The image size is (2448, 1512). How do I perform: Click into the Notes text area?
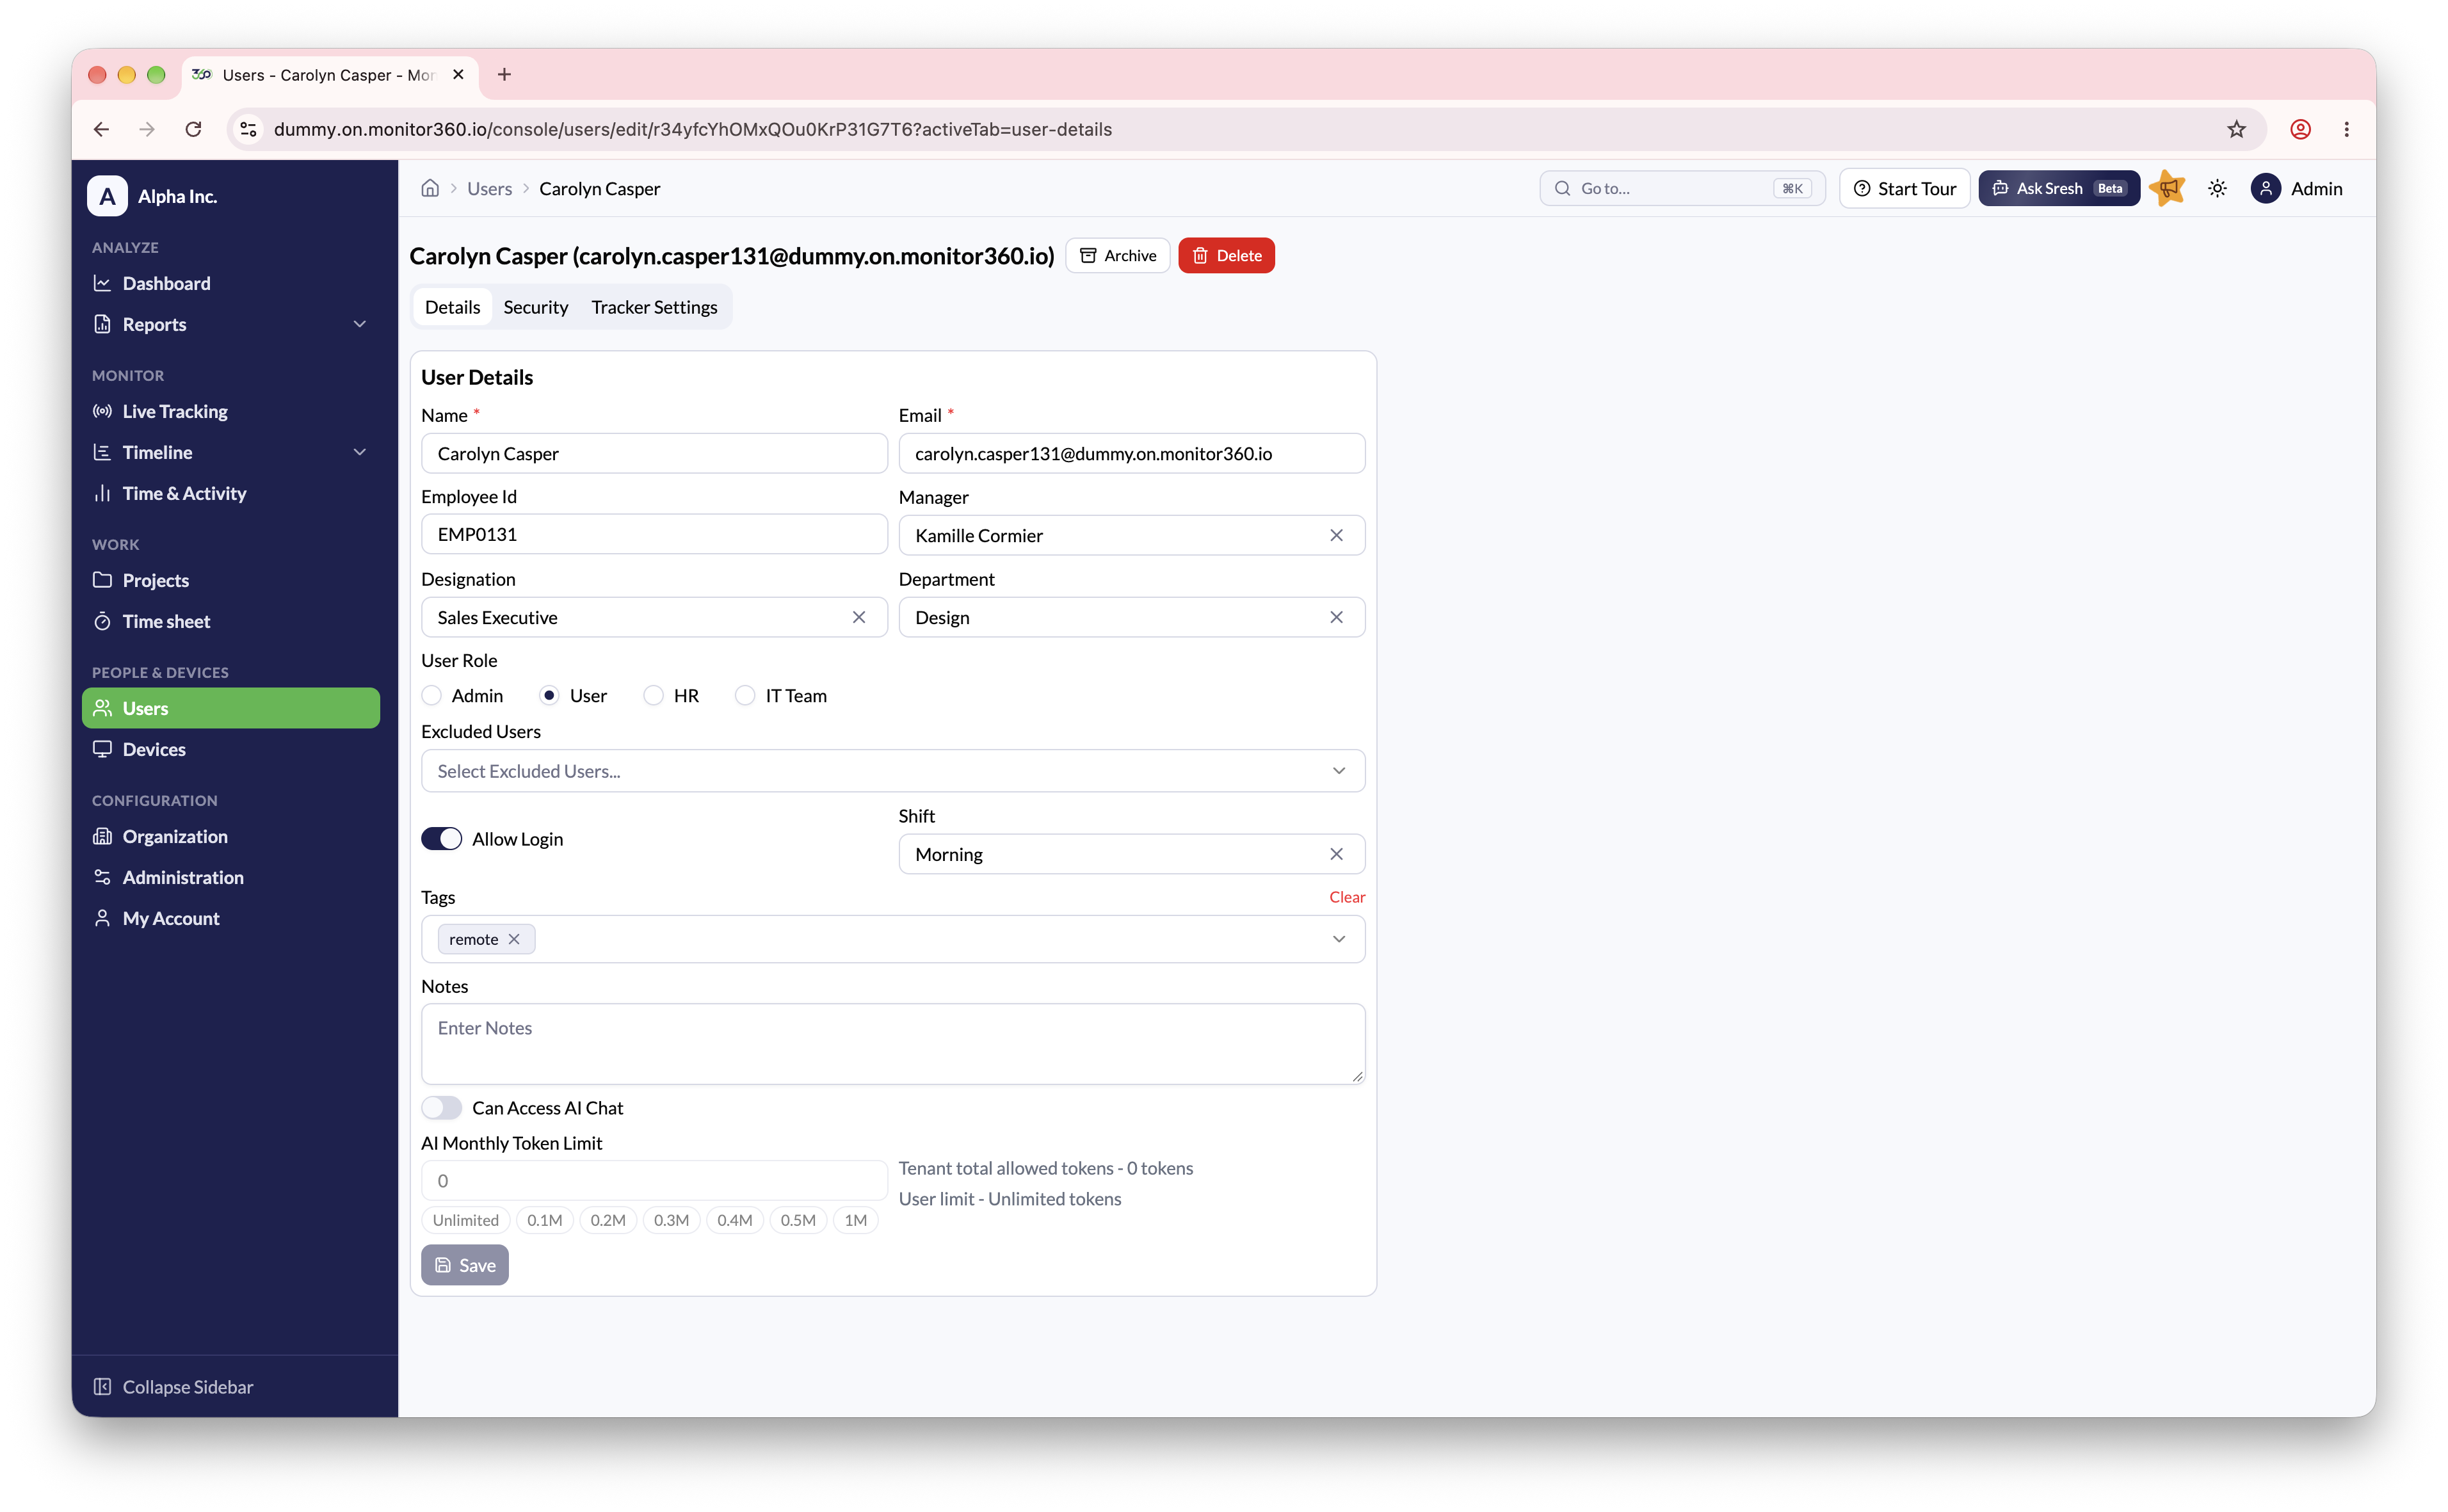coord(892,1044)
